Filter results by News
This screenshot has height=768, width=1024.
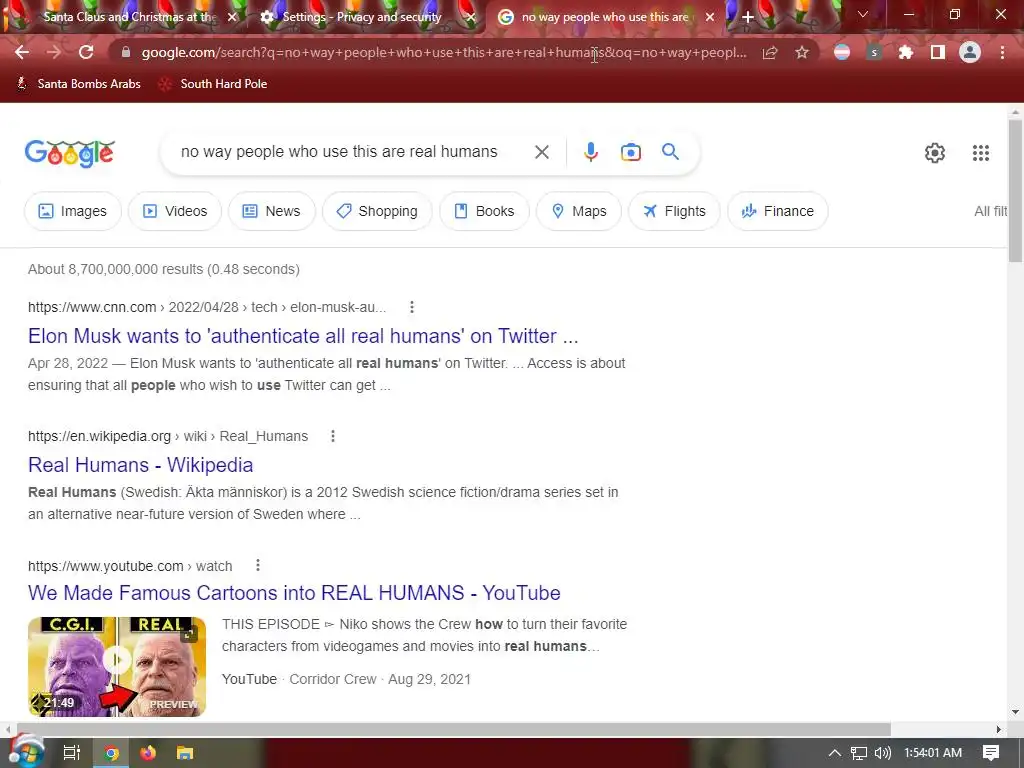[271, 211]
